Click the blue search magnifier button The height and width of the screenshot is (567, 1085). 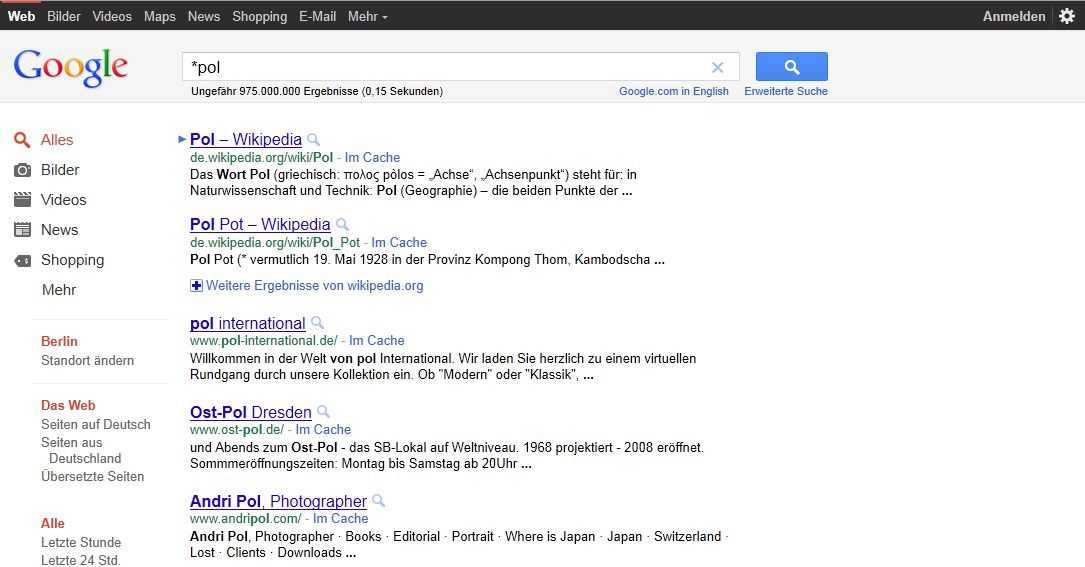click(x=791, y=67)
